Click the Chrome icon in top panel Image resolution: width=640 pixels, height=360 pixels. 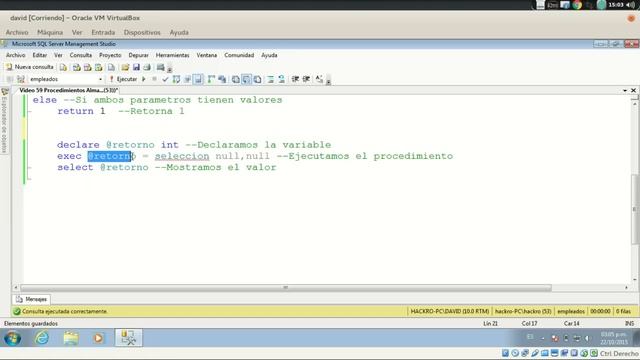tap(577, 5)
